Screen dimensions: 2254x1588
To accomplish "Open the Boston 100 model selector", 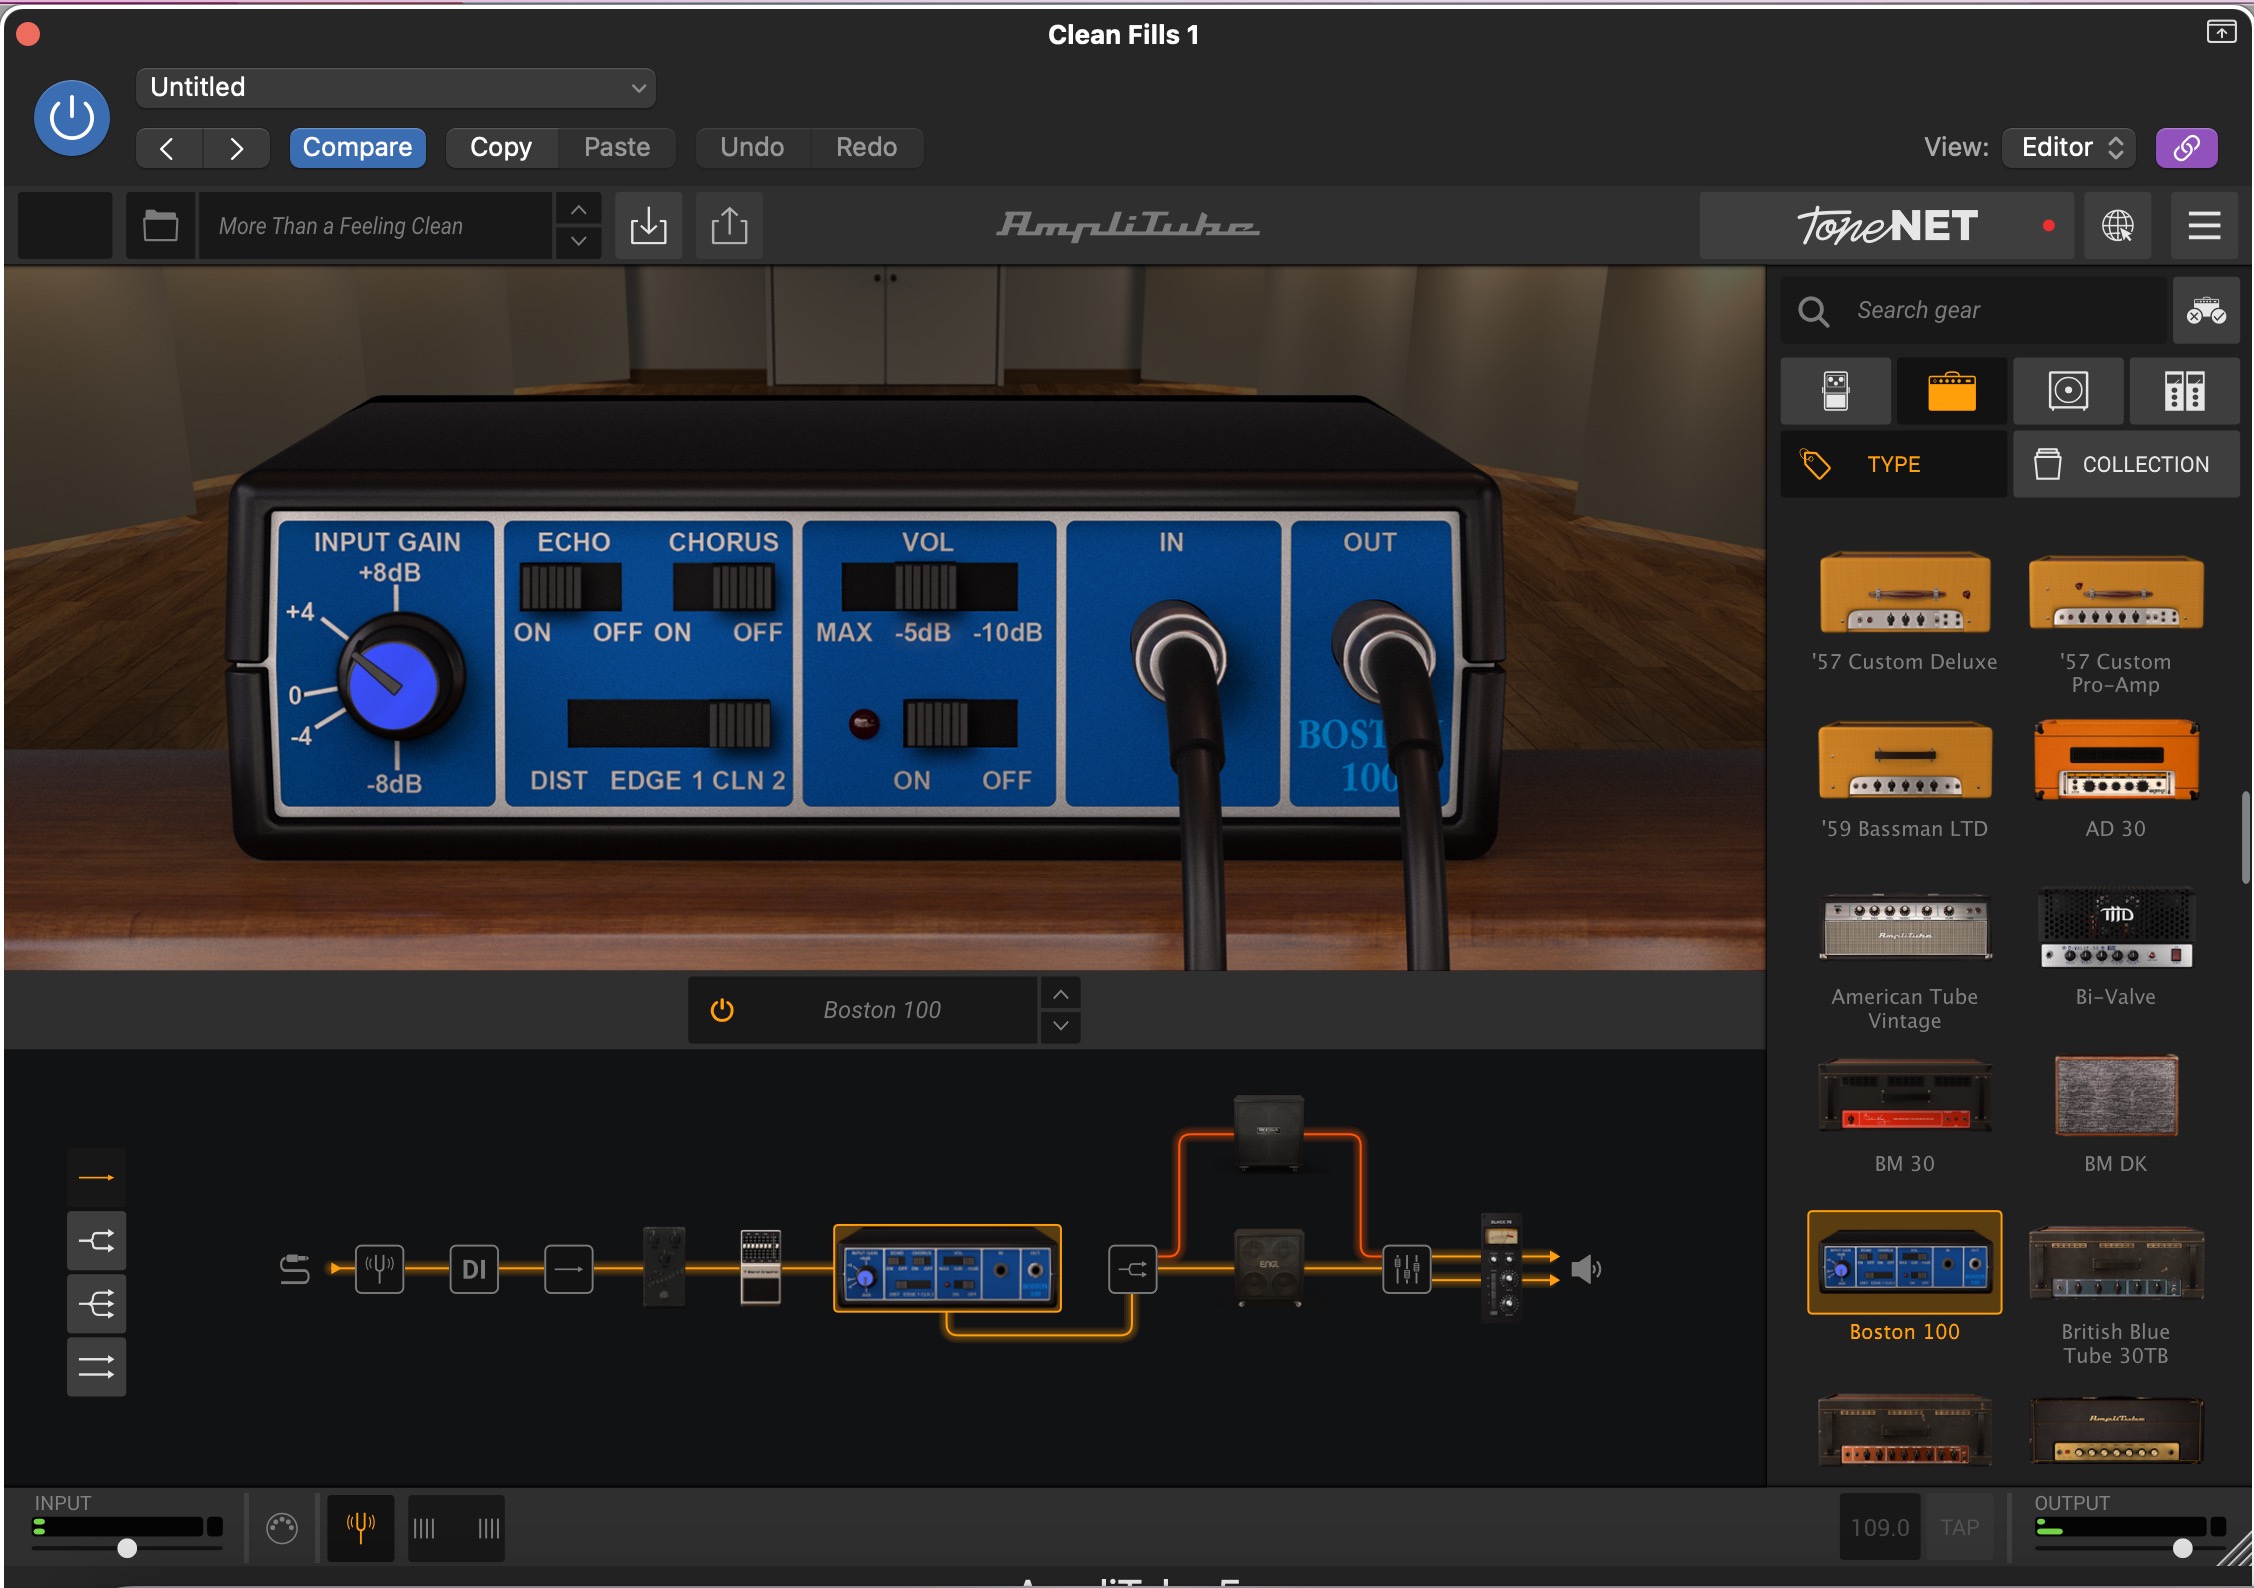I will (881, 1010).
